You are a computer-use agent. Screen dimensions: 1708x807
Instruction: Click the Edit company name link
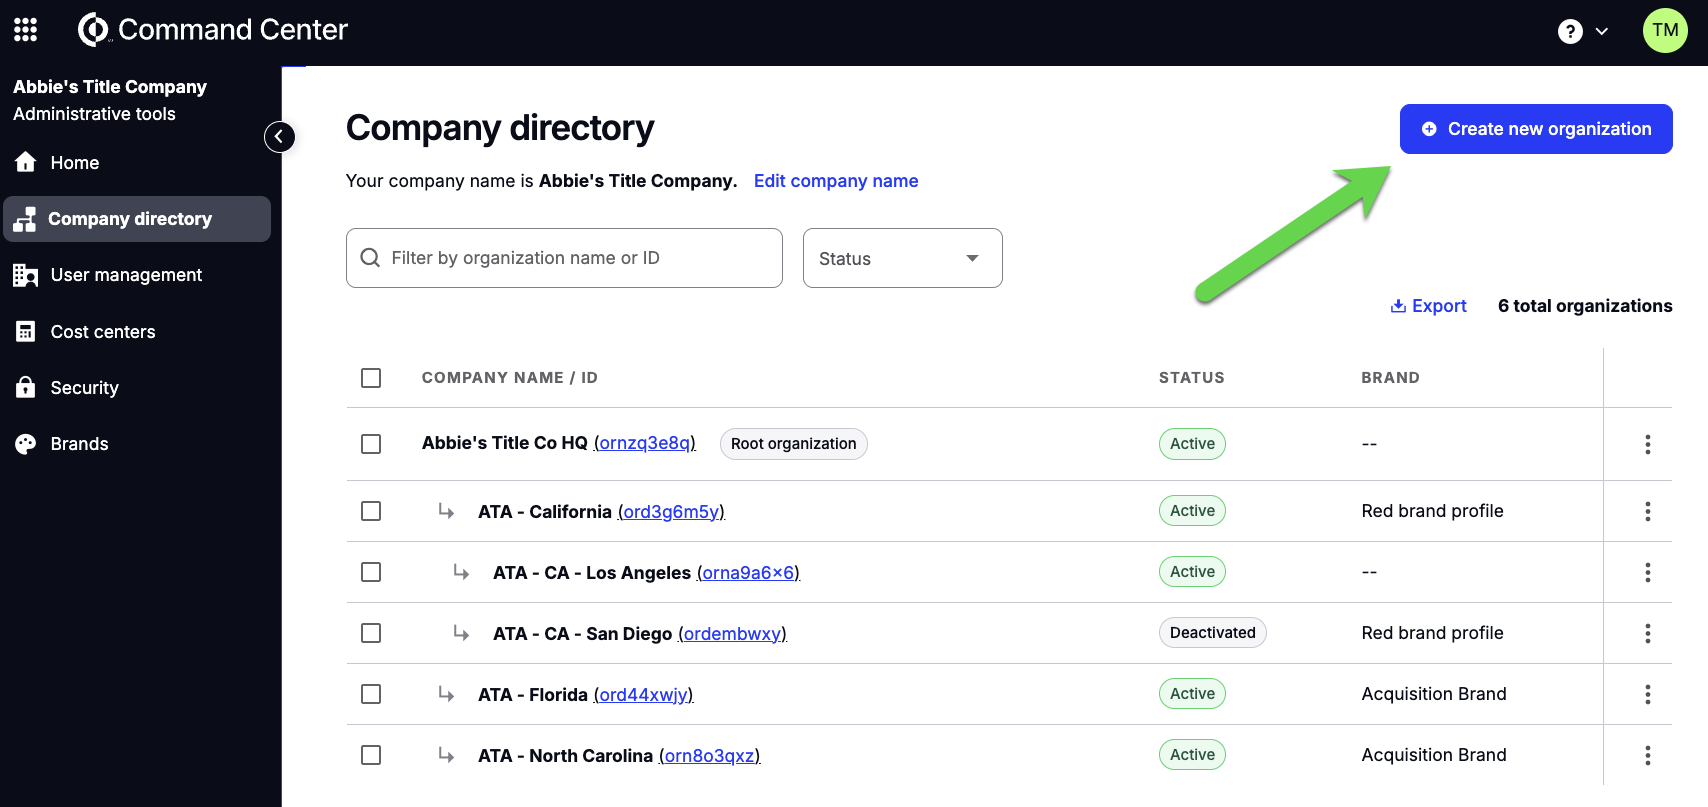(x=835, y=181)
